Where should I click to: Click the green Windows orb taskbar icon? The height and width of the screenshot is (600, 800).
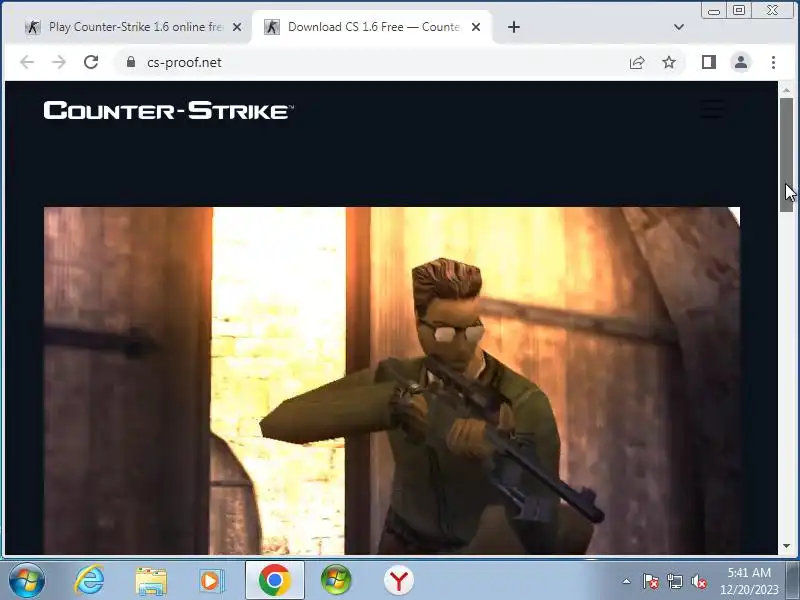point(336,580)
